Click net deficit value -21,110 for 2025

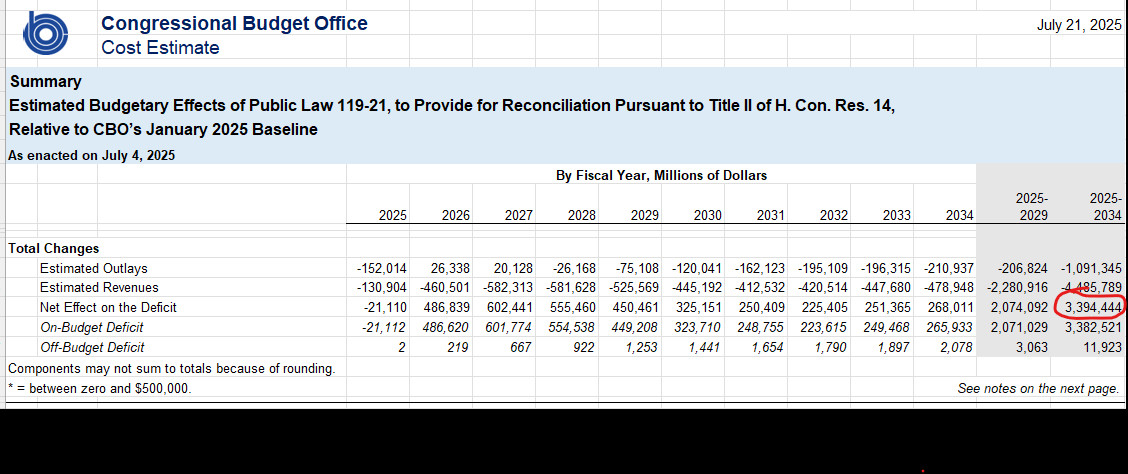click(x=385, y=307)
